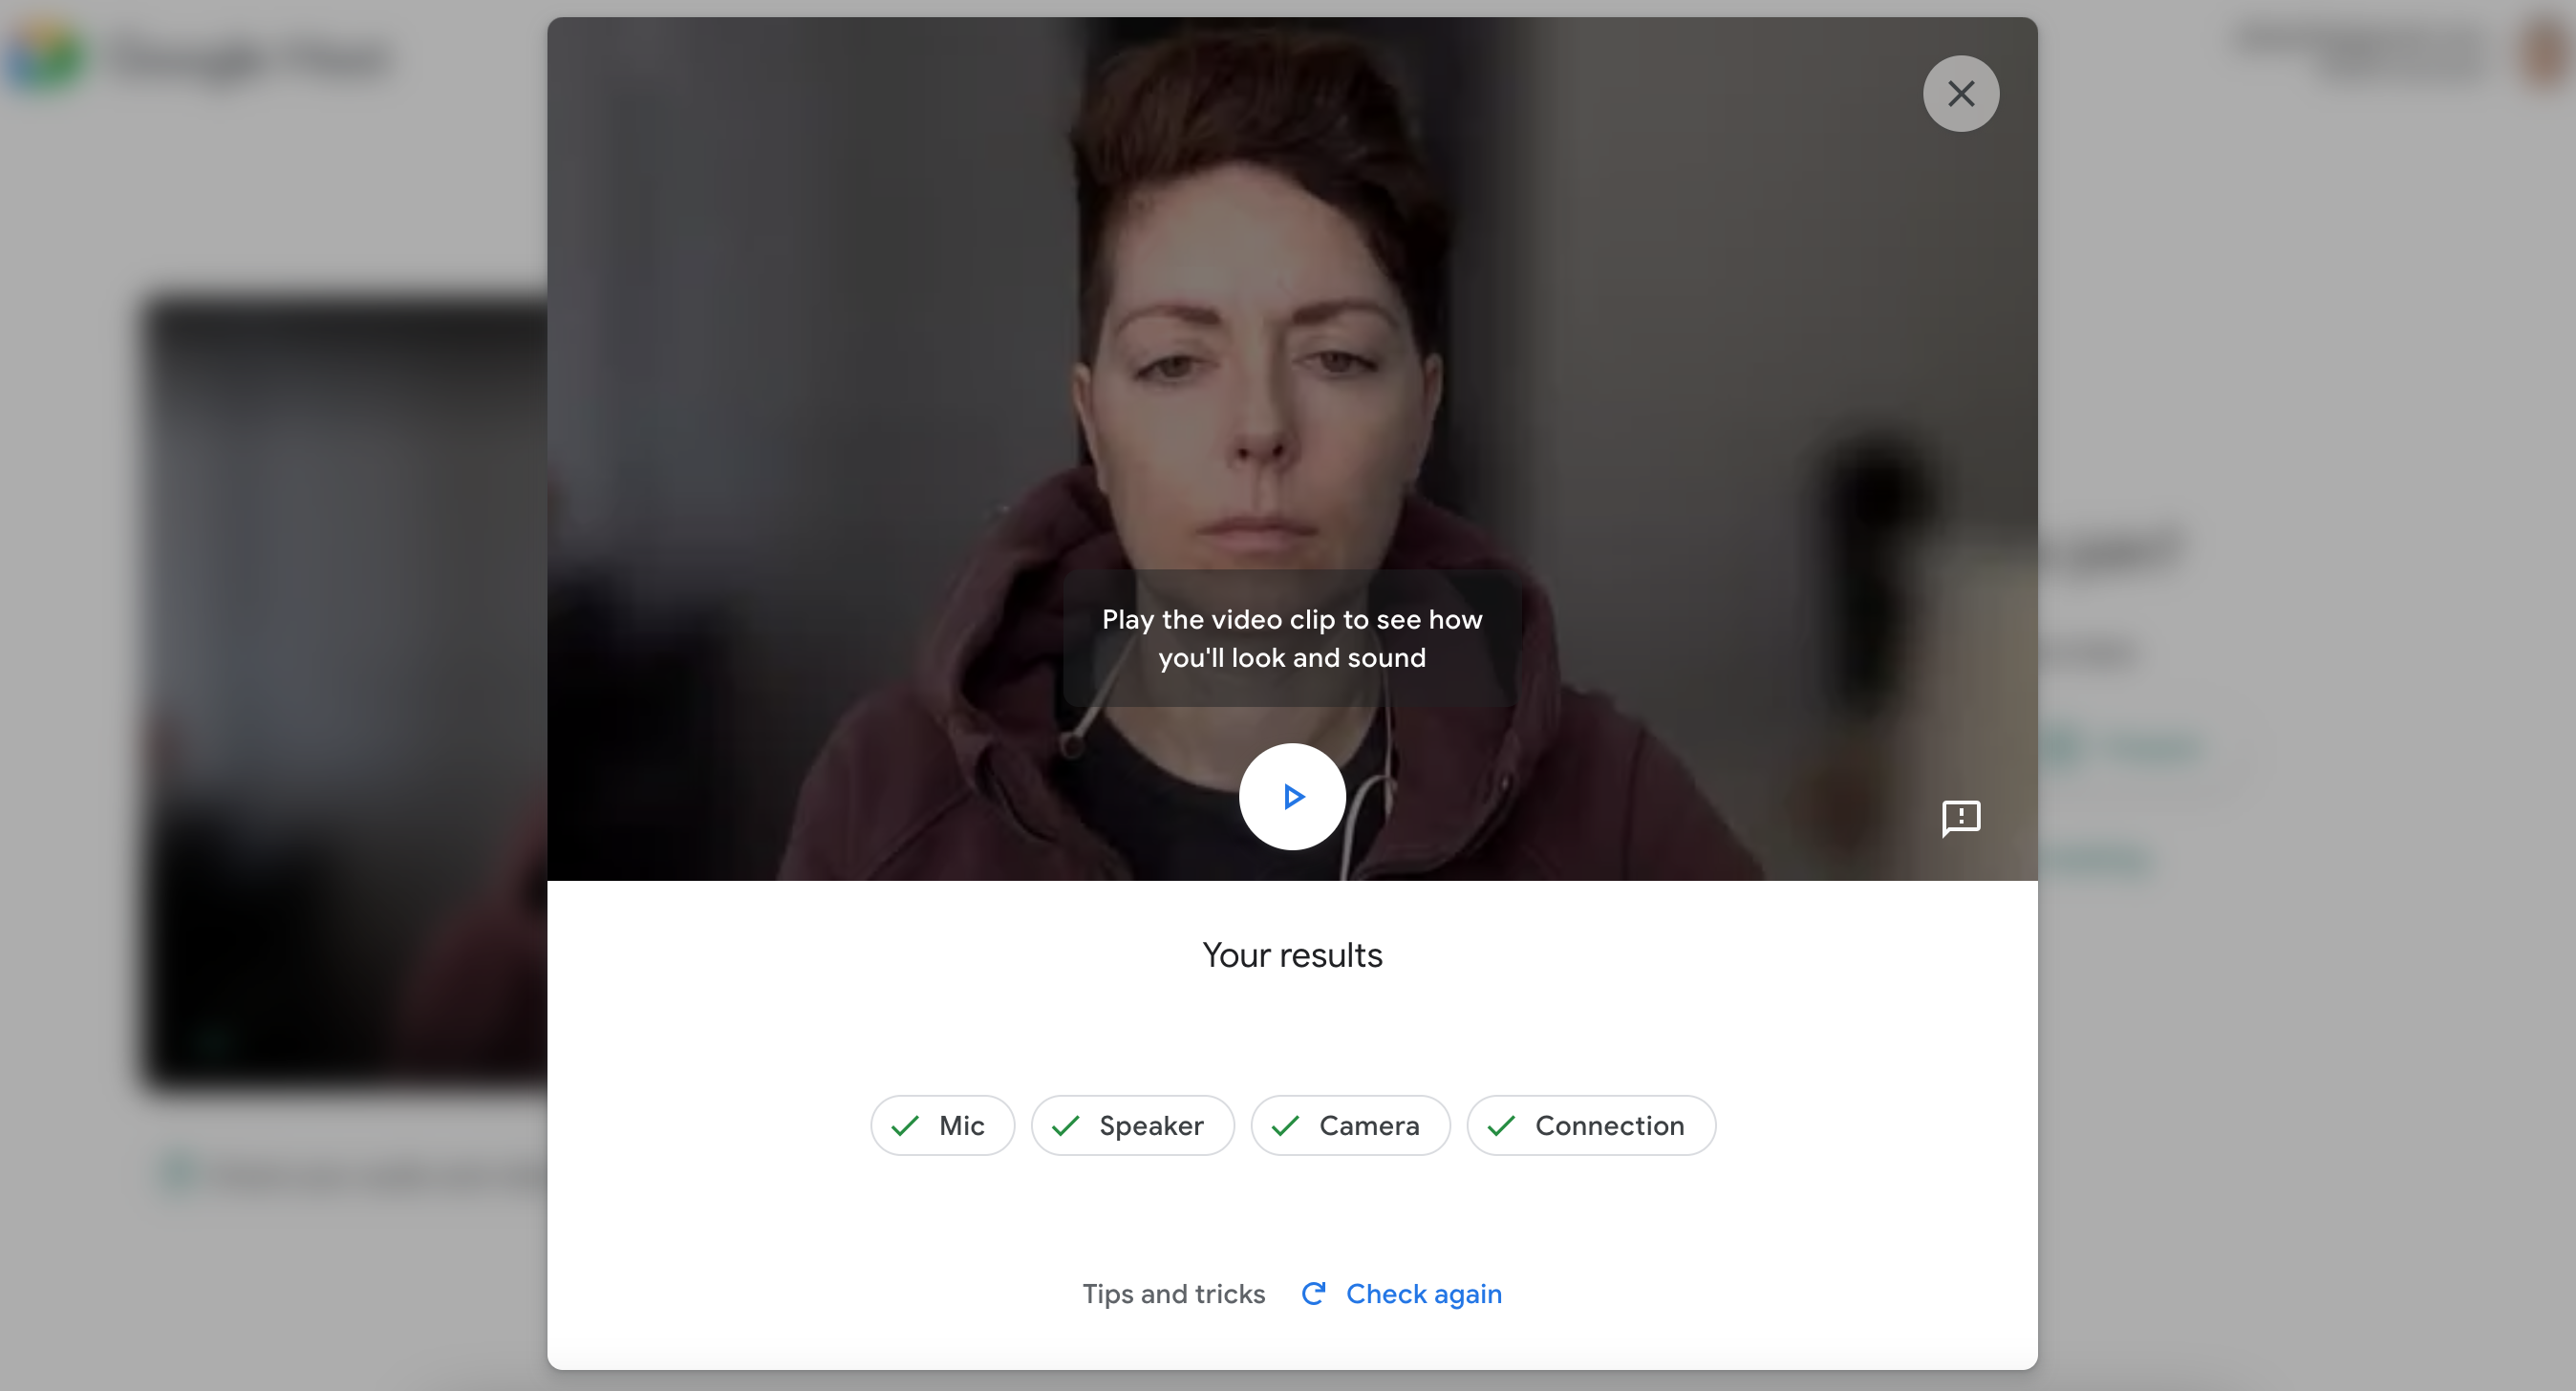
Task: Click the Google Meet refresh icon
Action: click(x=1312, y=1294)
